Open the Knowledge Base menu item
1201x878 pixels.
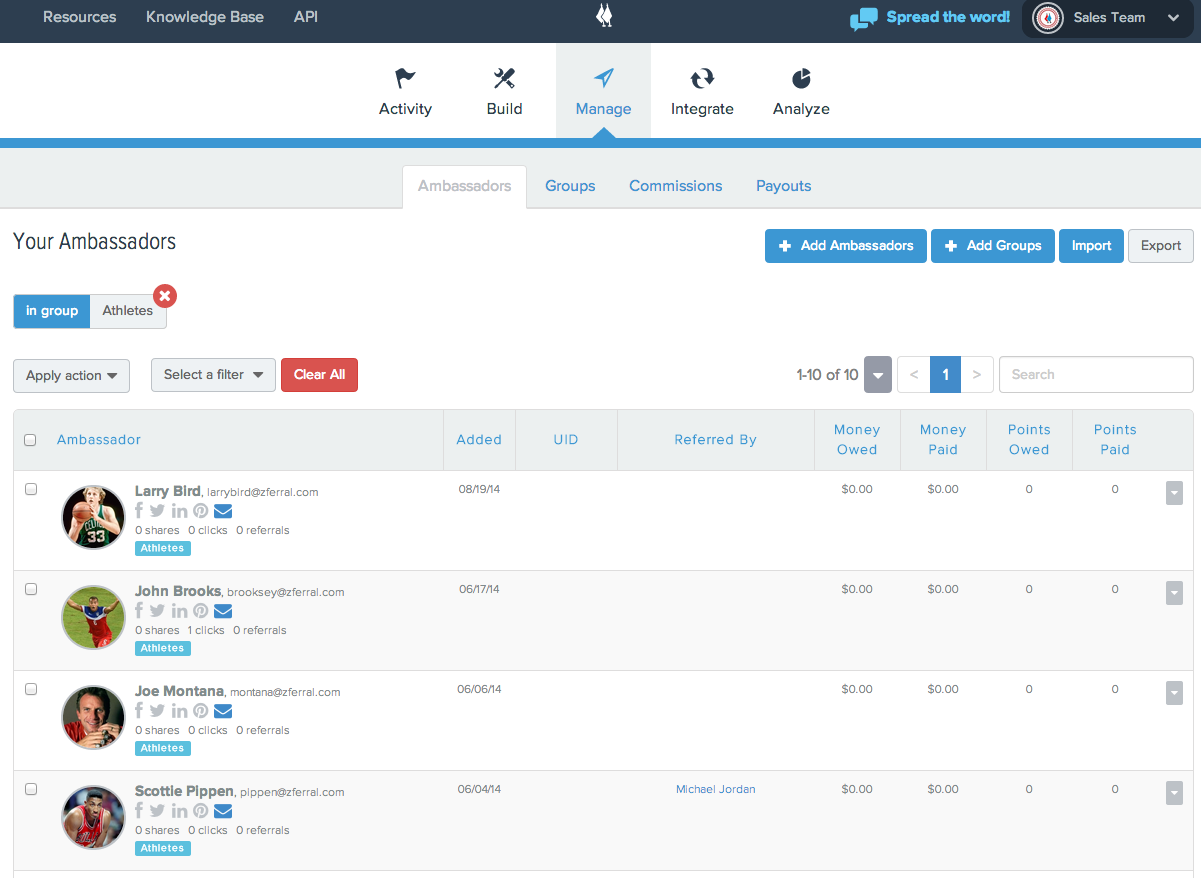[205, 17]
